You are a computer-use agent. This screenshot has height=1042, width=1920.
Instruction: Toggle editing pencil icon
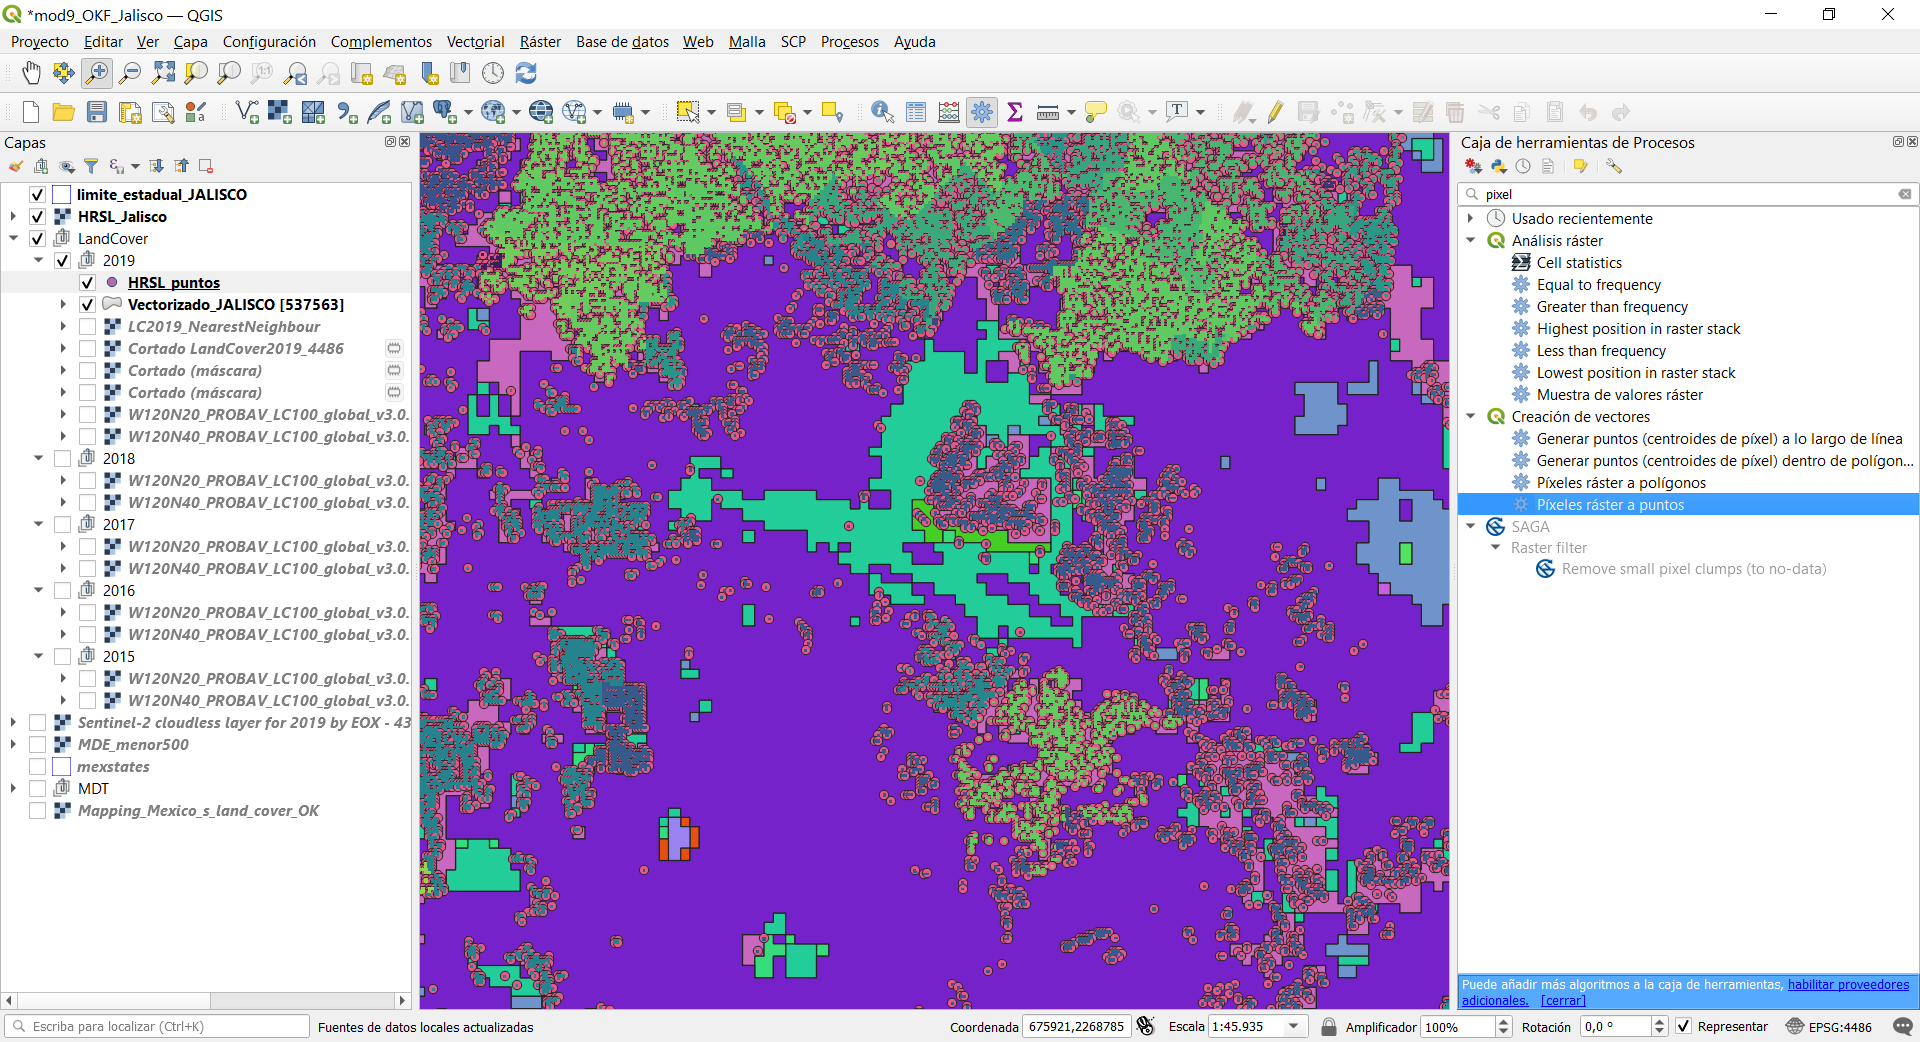[1275, 112]
